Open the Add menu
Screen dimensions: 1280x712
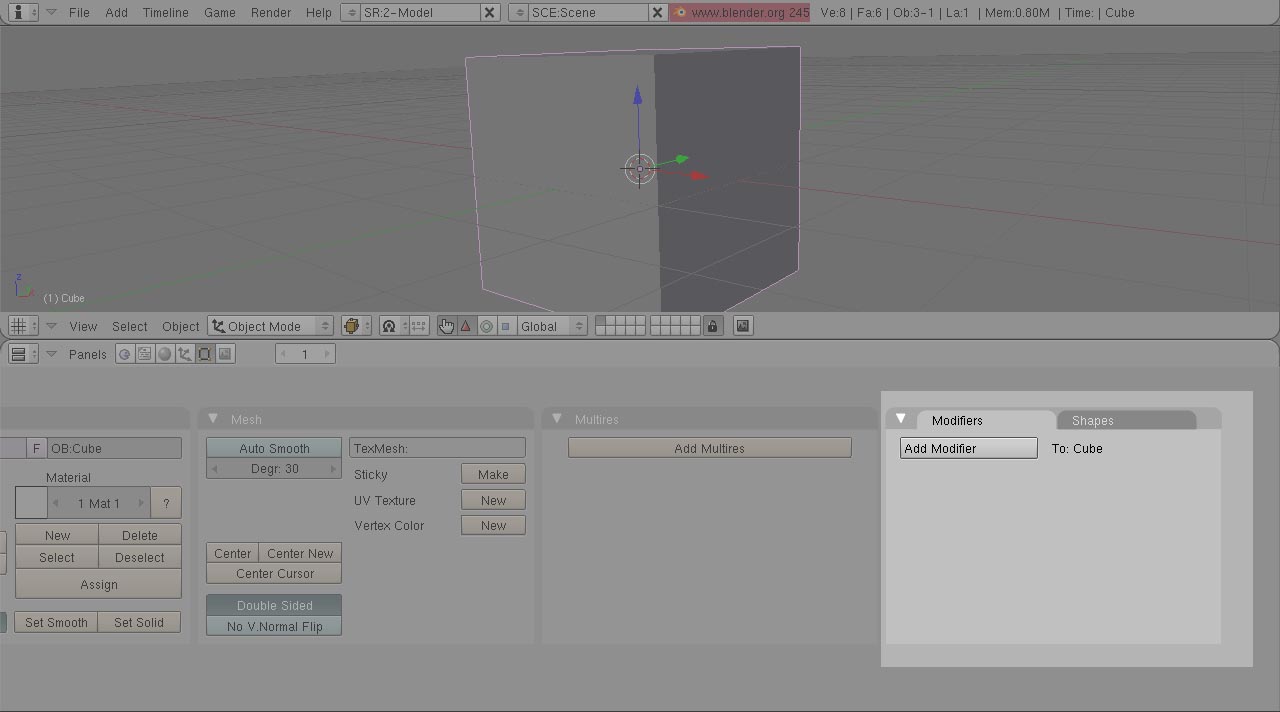point(116,13)
